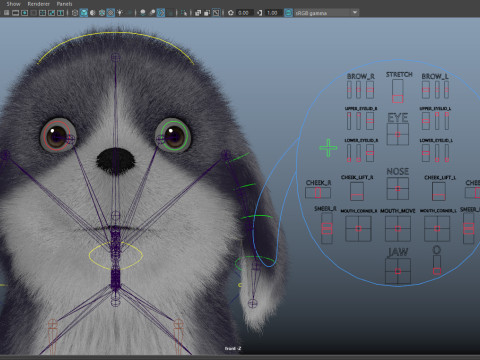Click the gamma value field 1.00
480x360 pixels.
coord(273,13)
